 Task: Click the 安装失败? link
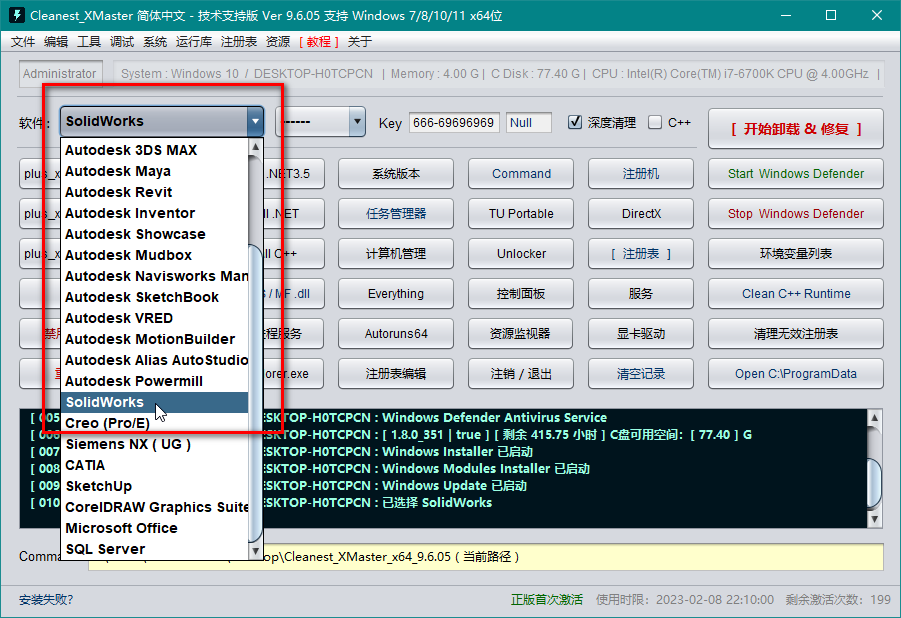tap(46, 600)
